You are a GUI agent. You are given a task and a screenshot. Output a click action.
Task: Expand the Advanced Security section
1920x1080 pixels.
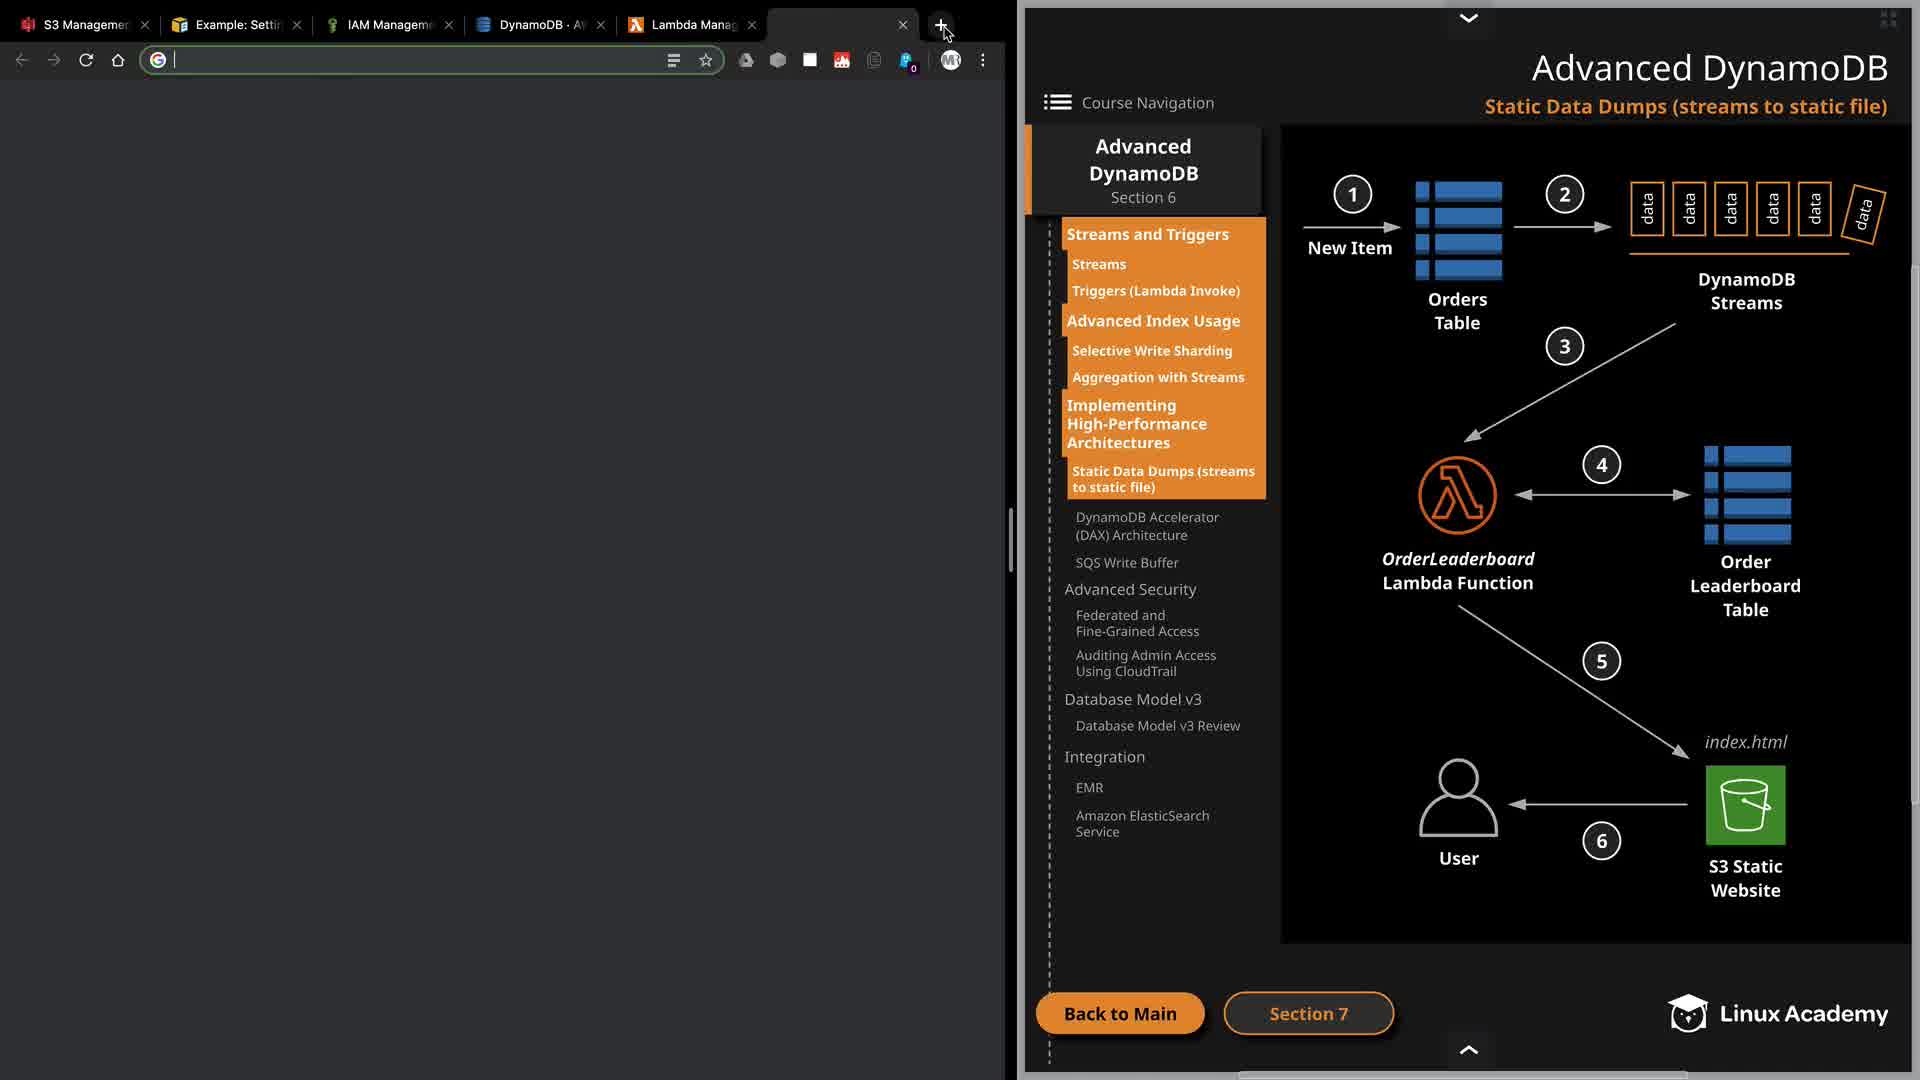click(x=1130, y=590)
